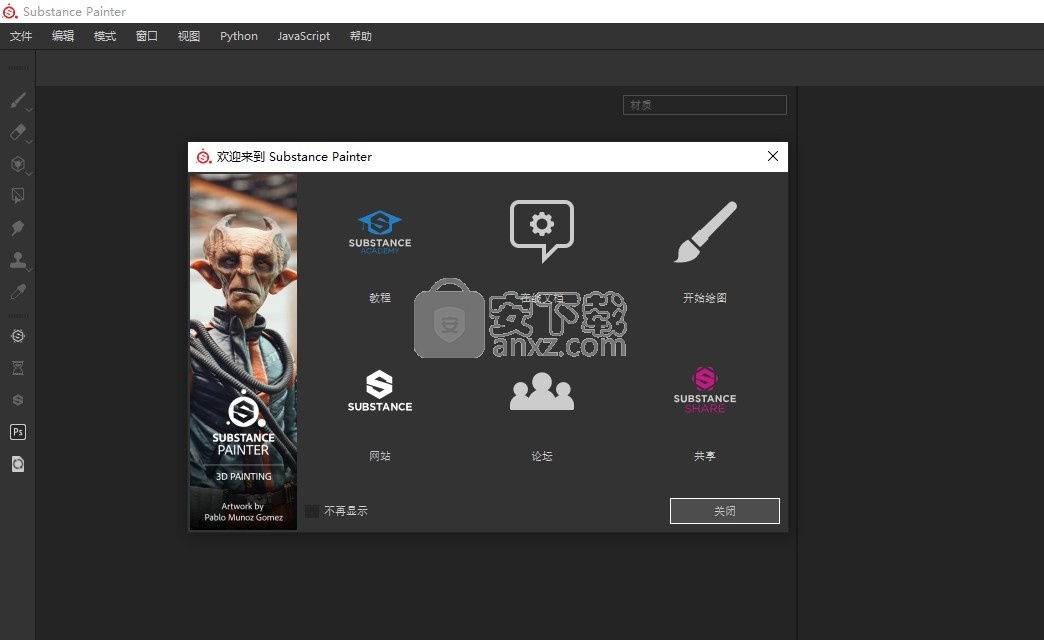Enable the 不再显示 checkbox
Screen dimensions: 1044x640
coord(312,511)
